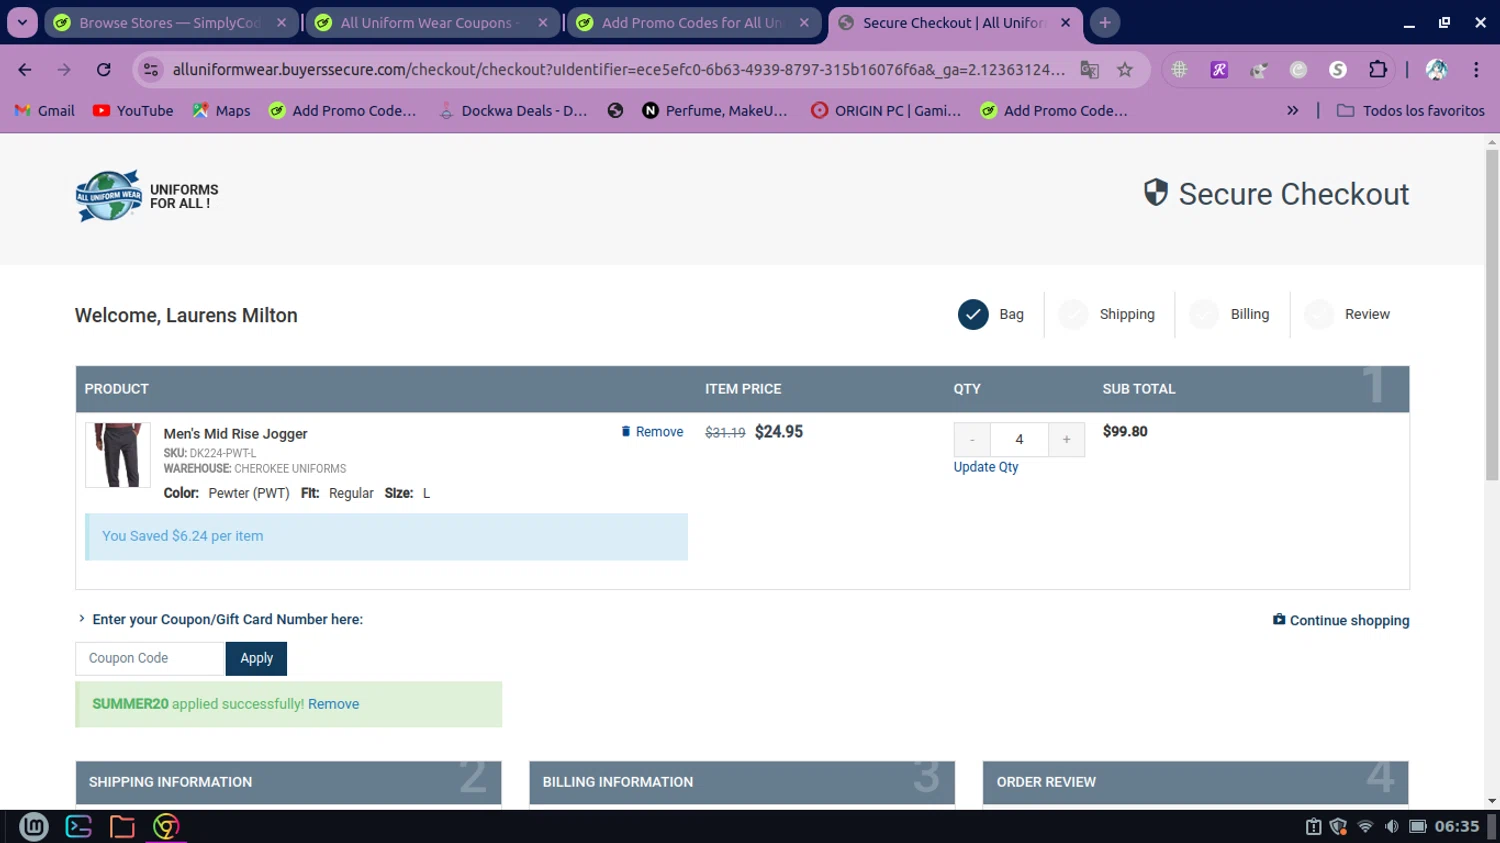Increase the jogger quantity with plus
The width and height of the screenshot is (1500, 843).
coord(1066,439)
